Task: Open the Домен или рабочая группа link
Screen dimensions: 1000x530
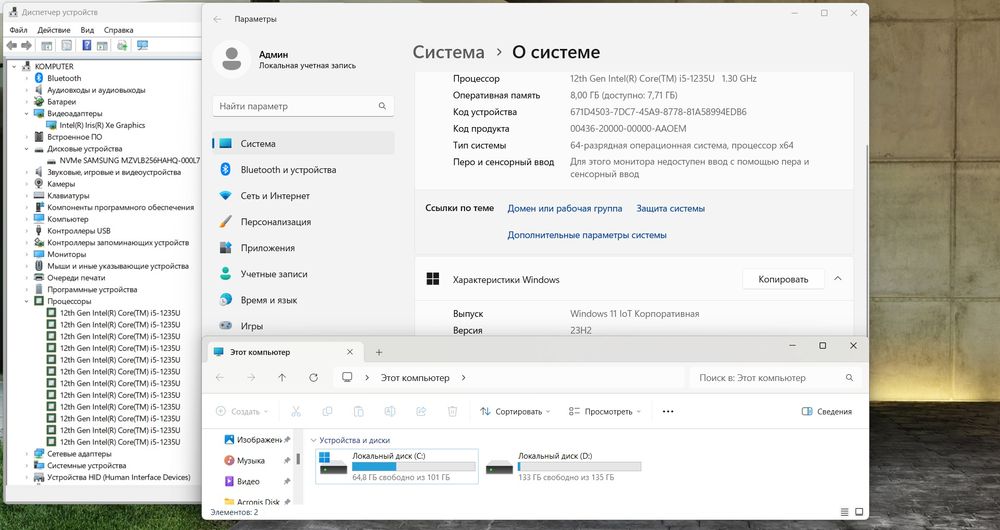Action: [x=564, y=209]
